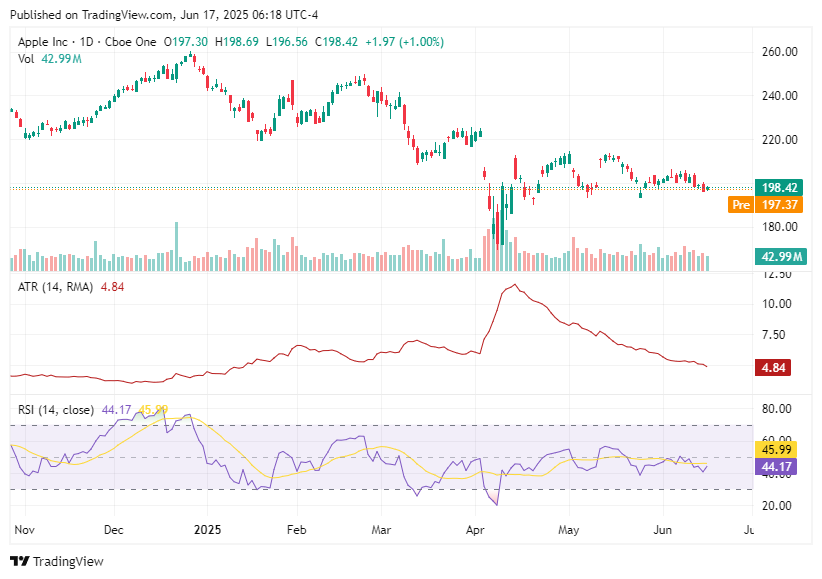822x579 pixels.
Task: Click the orange Pre 197.37 pre-market label
Action: click(765, 205)
